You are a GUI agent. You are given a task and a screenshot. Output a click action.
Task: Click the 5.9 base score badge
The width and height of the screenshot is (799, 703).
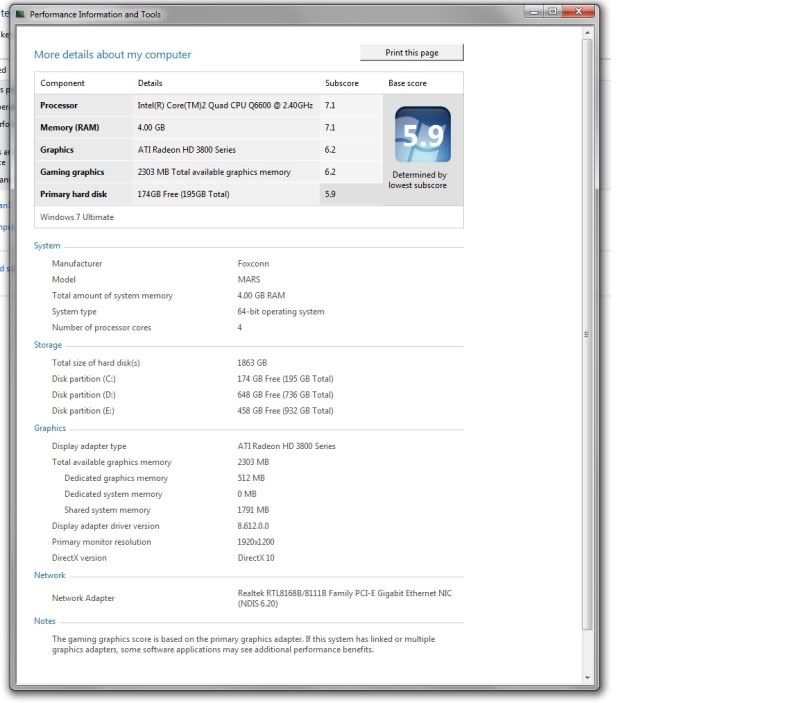(x=422, y=135)
